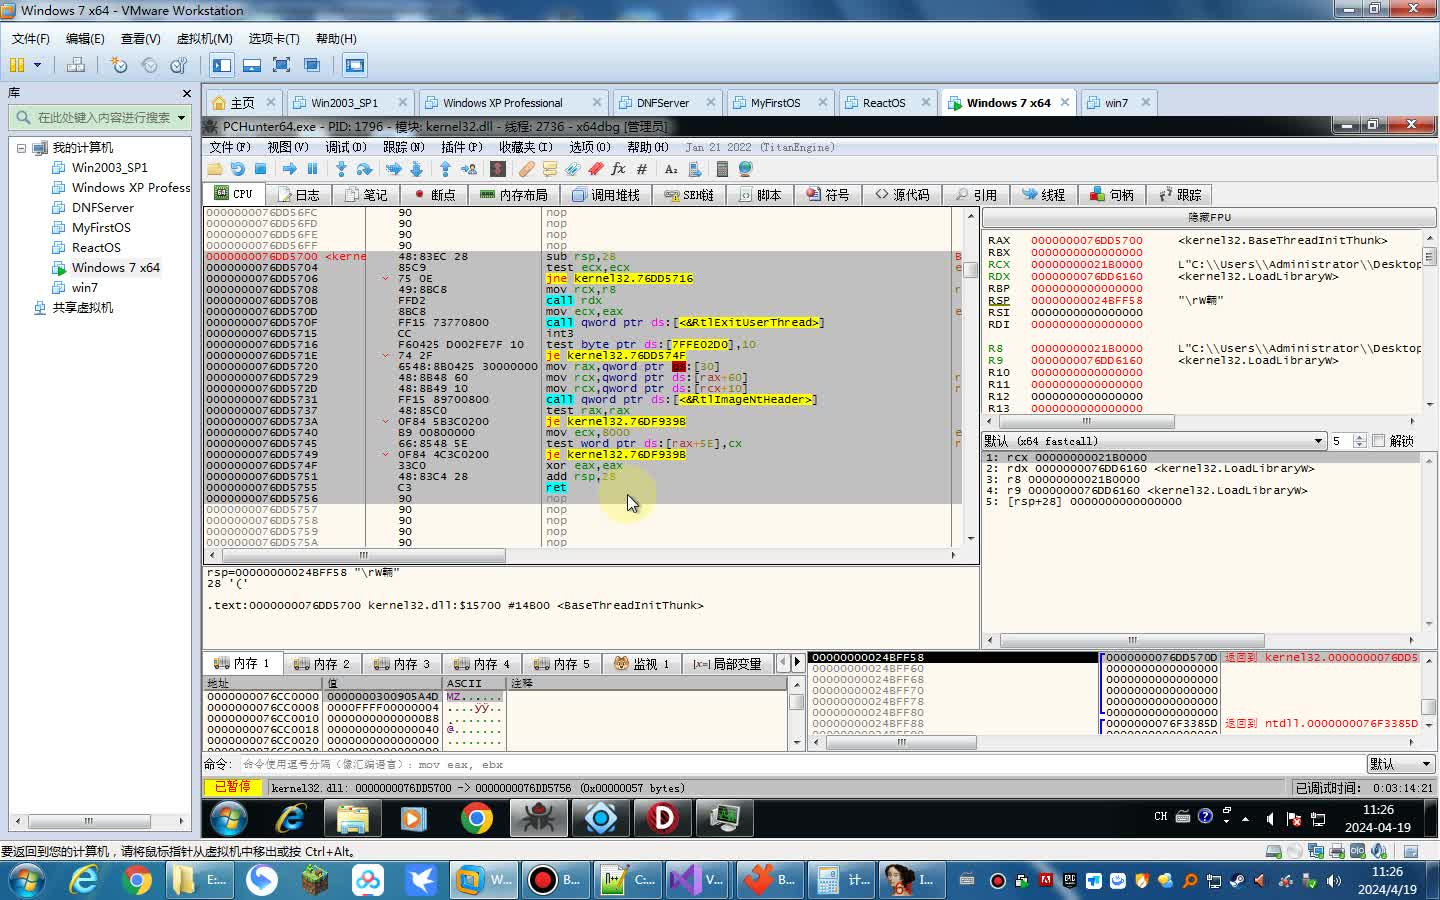Screen dimensions: 1440x900
Task: Click the memory tabs right scroll arrow
Action: pos(797,663)
